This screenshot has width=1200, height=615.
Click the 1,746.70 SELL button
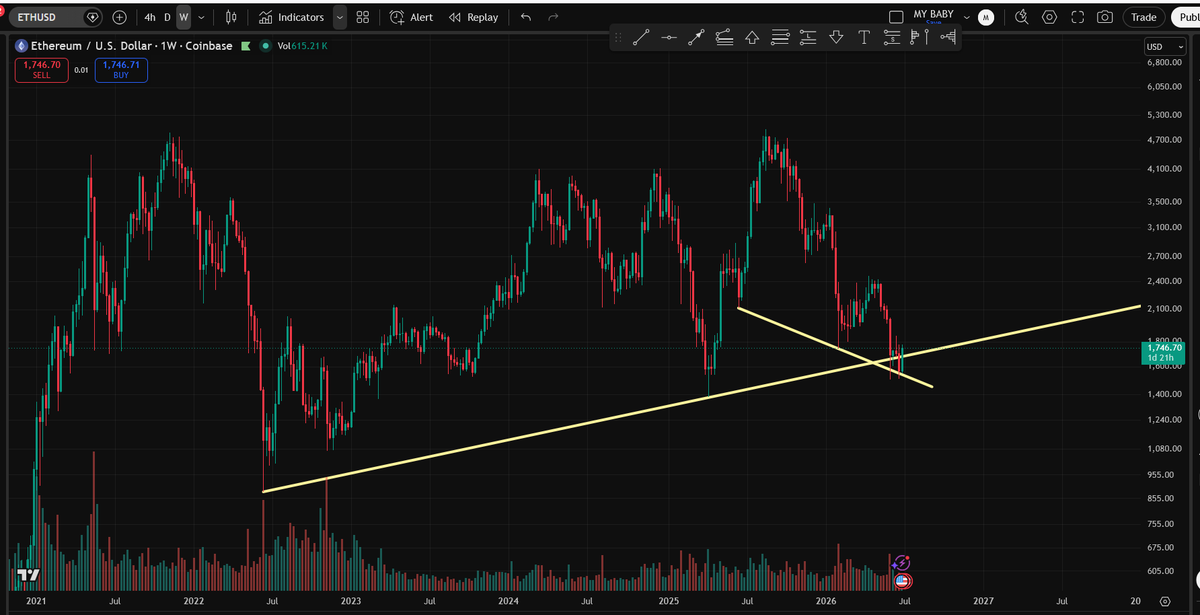point(41,70)
